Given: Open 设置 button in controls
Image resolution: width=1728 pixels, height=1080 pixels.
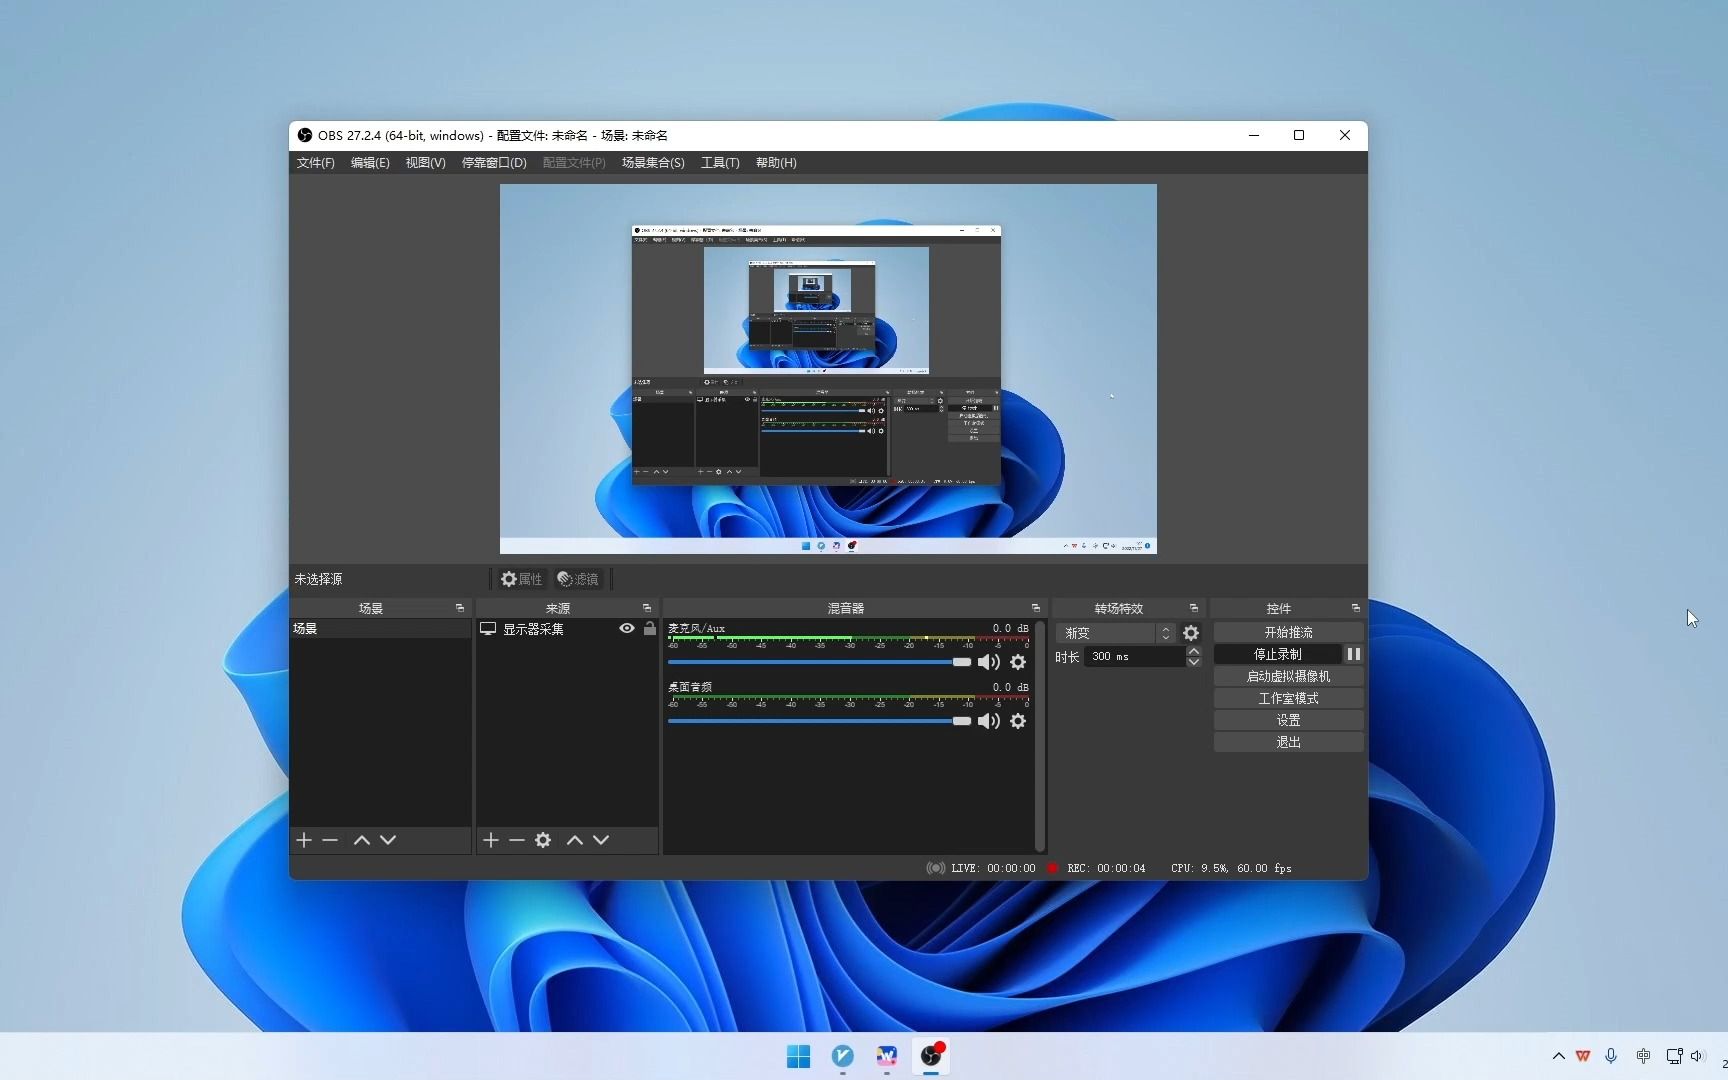Looking at the screenshot, I should point(1288,720).
